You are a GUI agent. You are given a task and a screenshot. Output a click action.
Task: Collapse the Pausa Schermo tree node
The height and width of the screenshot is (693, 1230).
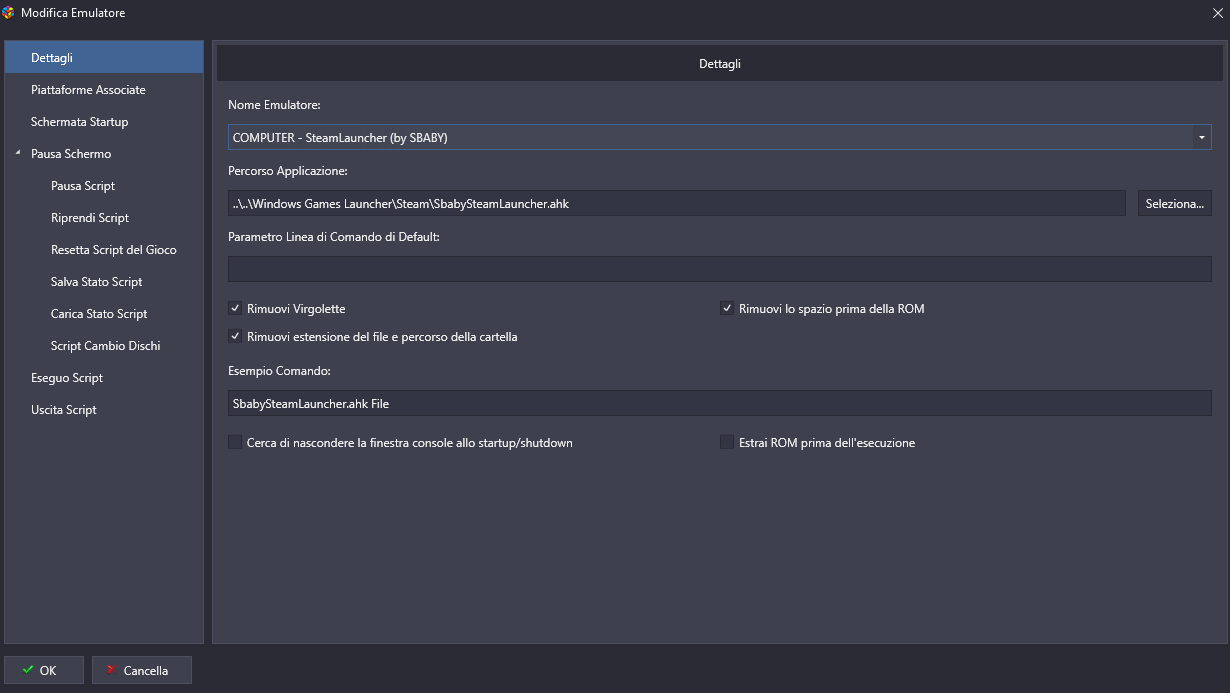pos(17,154)
